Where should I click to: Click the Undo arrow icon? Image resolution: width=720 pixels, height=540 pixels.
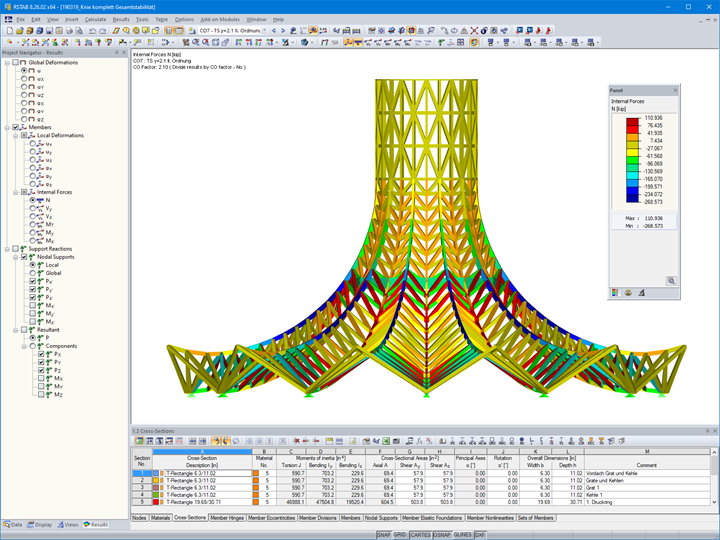(92, 31)
